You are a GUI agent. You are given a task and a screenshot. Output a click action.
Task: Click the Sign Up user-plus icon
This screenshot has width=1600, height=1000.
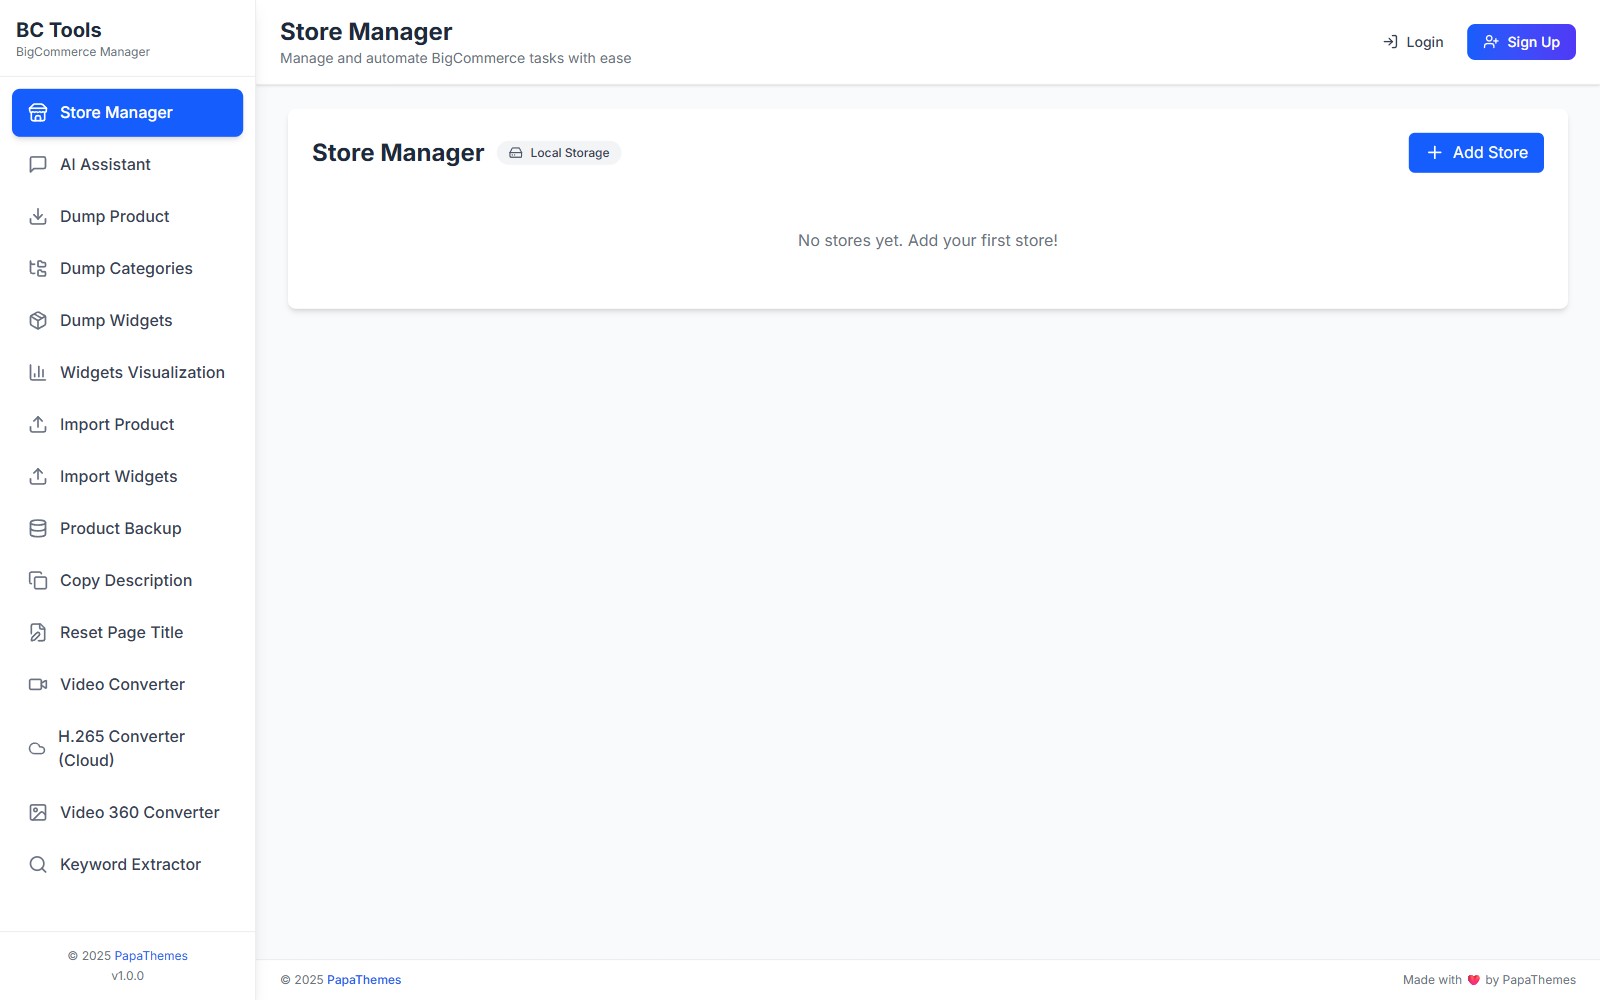(x=1491, y=42)
